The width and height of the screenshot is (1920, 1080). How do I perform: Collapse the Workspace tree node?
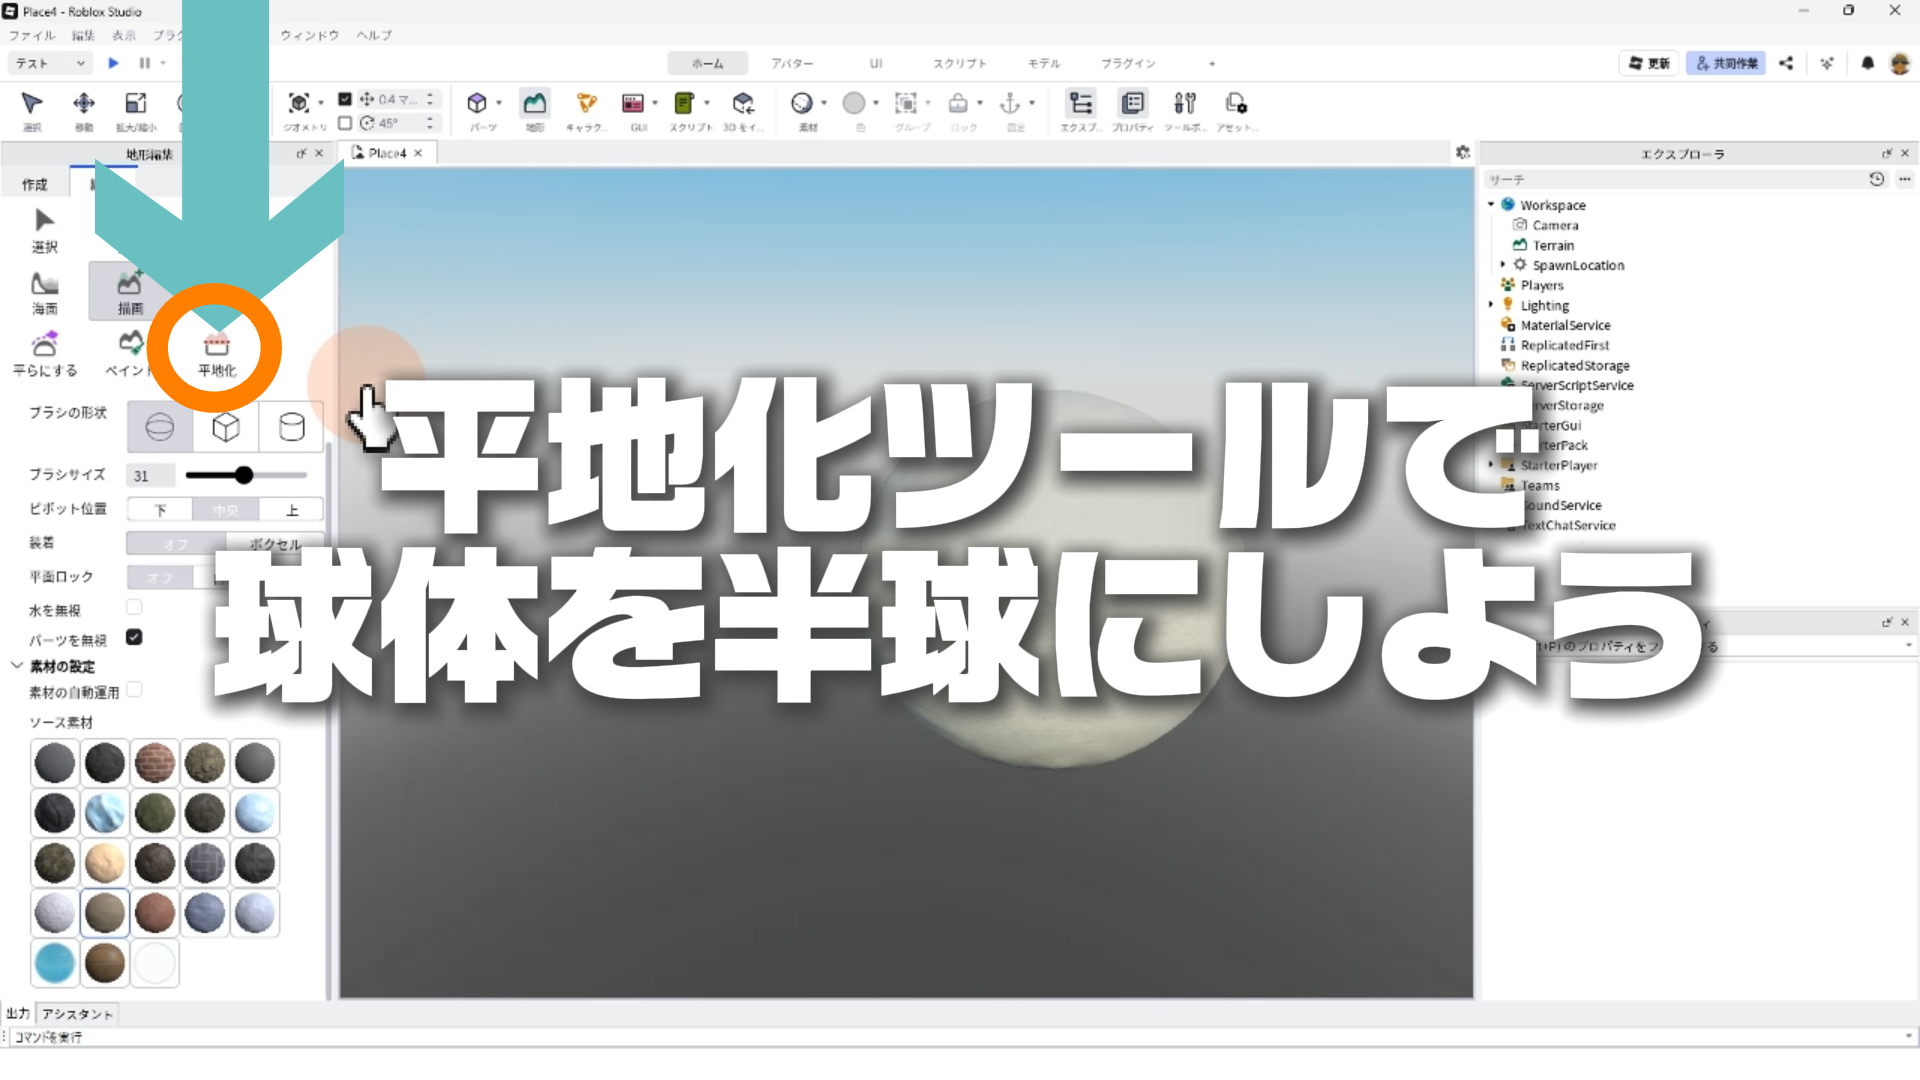(x=1491, y=205)
